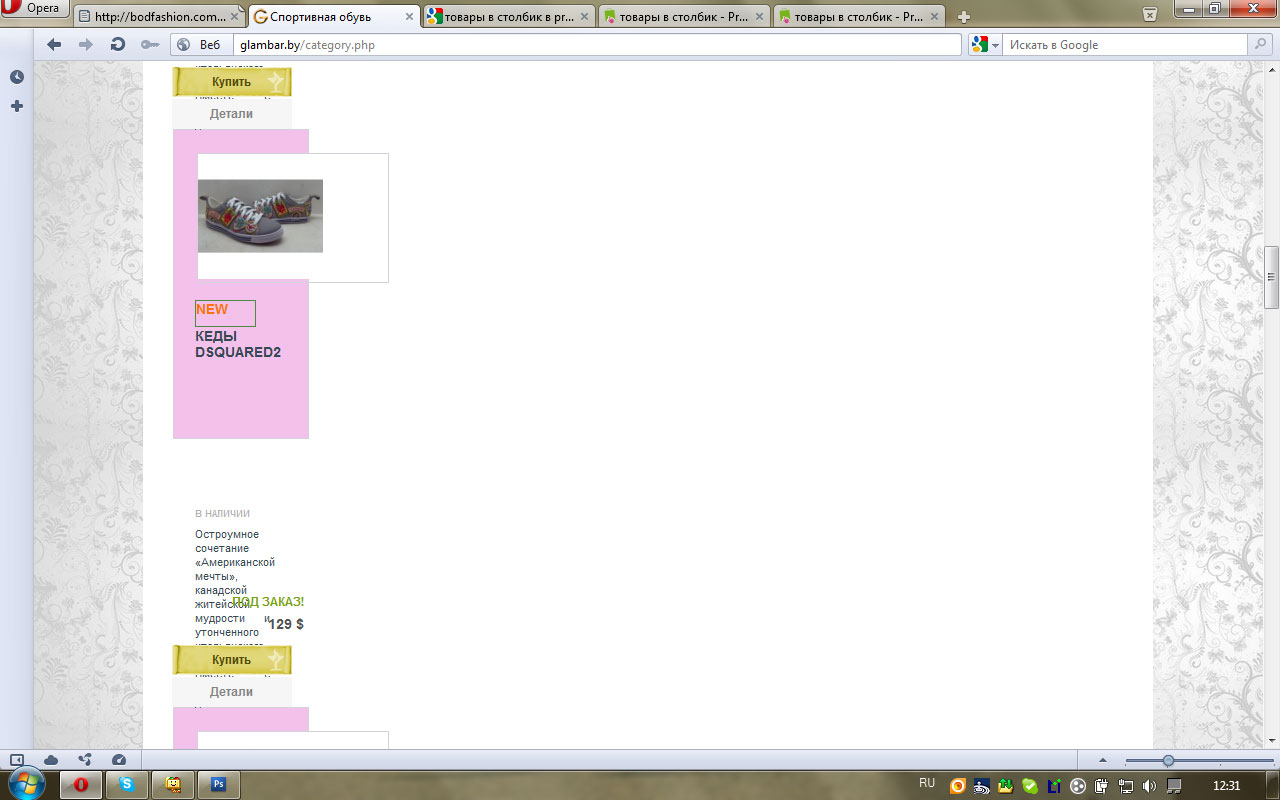Click the green checkmark tray icon

[x=1029, y=786]
